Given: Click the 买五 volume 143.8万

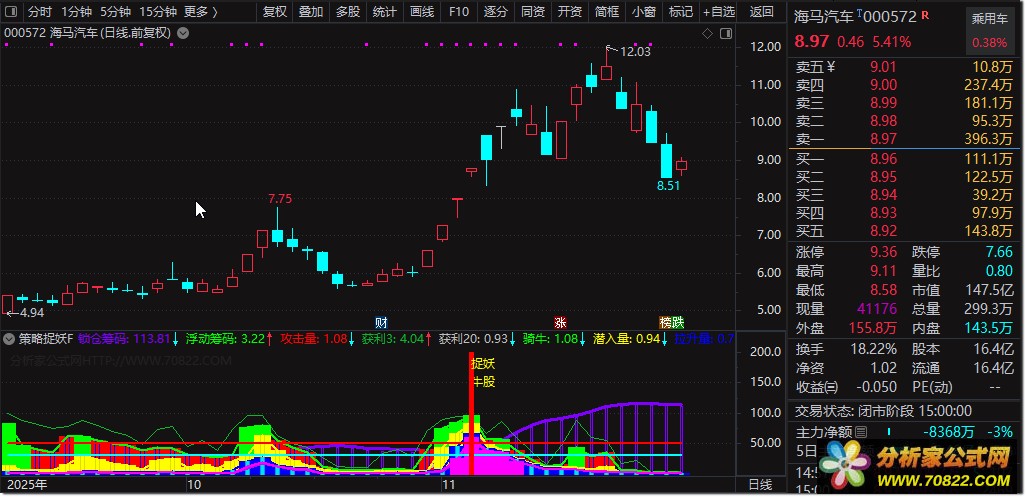Looking at the screenshot, I should click(x=988, y=230).
